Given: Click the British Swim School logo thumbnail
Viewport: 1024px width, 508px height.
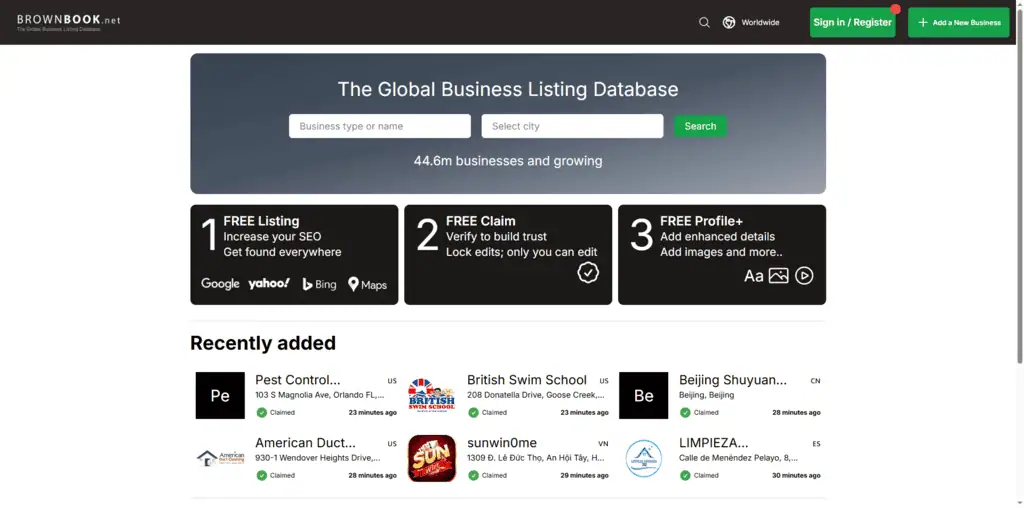Looking at the screenshot, I should pyautogui.click(x=432, y=396).
